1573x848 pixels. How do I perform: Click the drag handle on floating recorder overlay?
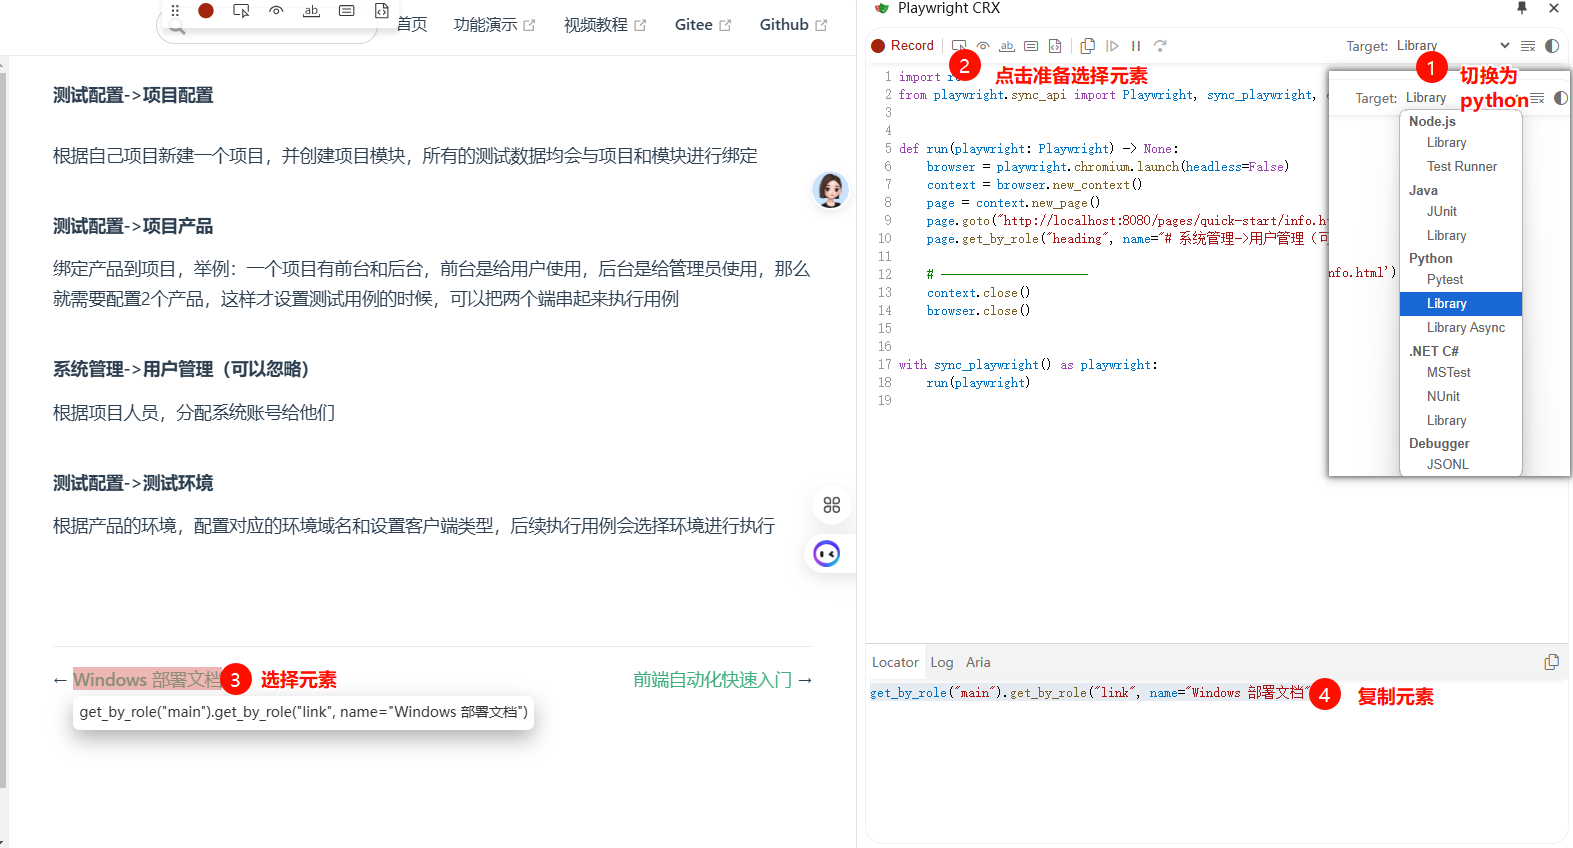(175, 10)
